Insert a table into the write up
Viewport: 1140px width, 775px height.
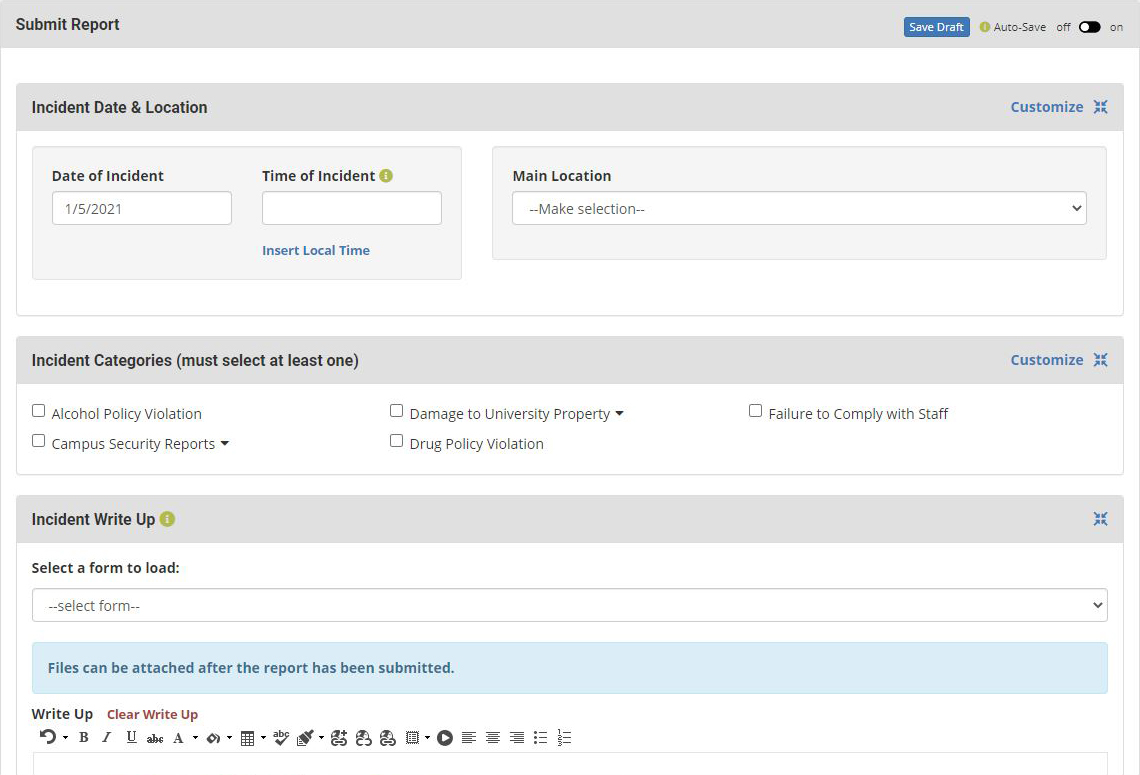pos(245,737)
